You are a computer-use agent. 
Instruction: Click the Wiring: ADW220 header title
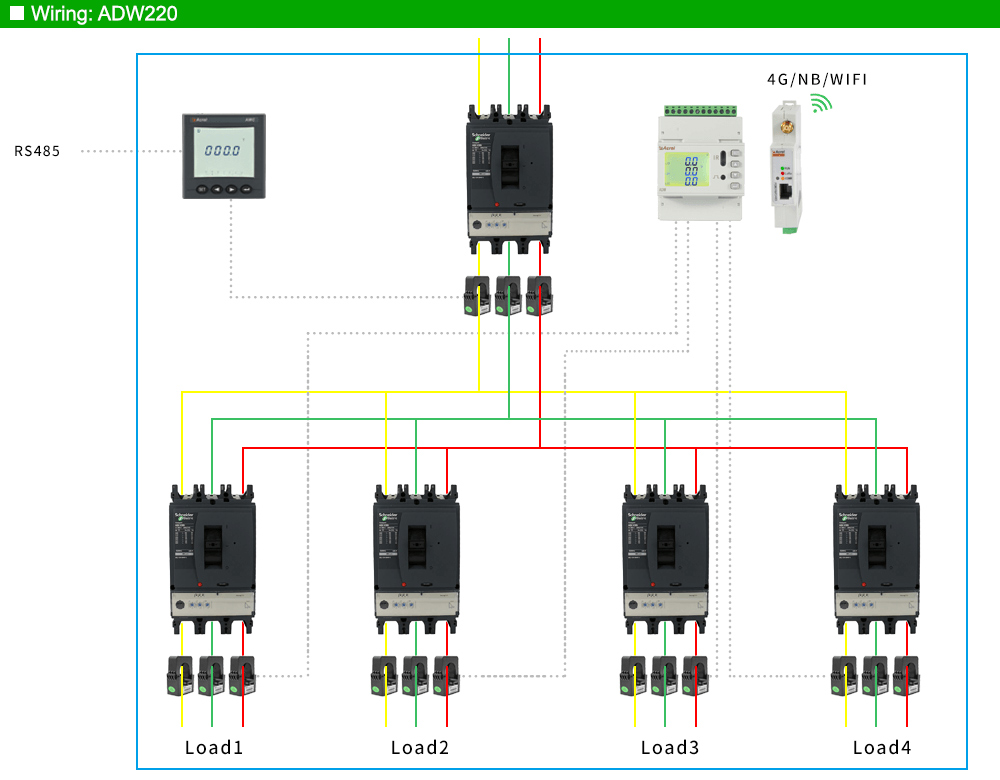(104, 13)
